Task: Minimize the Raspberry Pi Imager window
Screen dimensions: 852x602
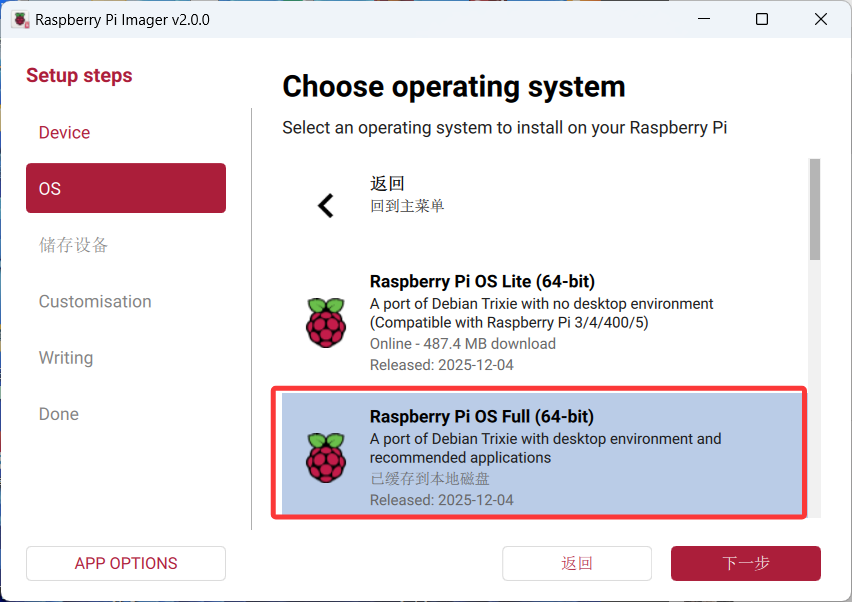Action: [x=704, y=19]
